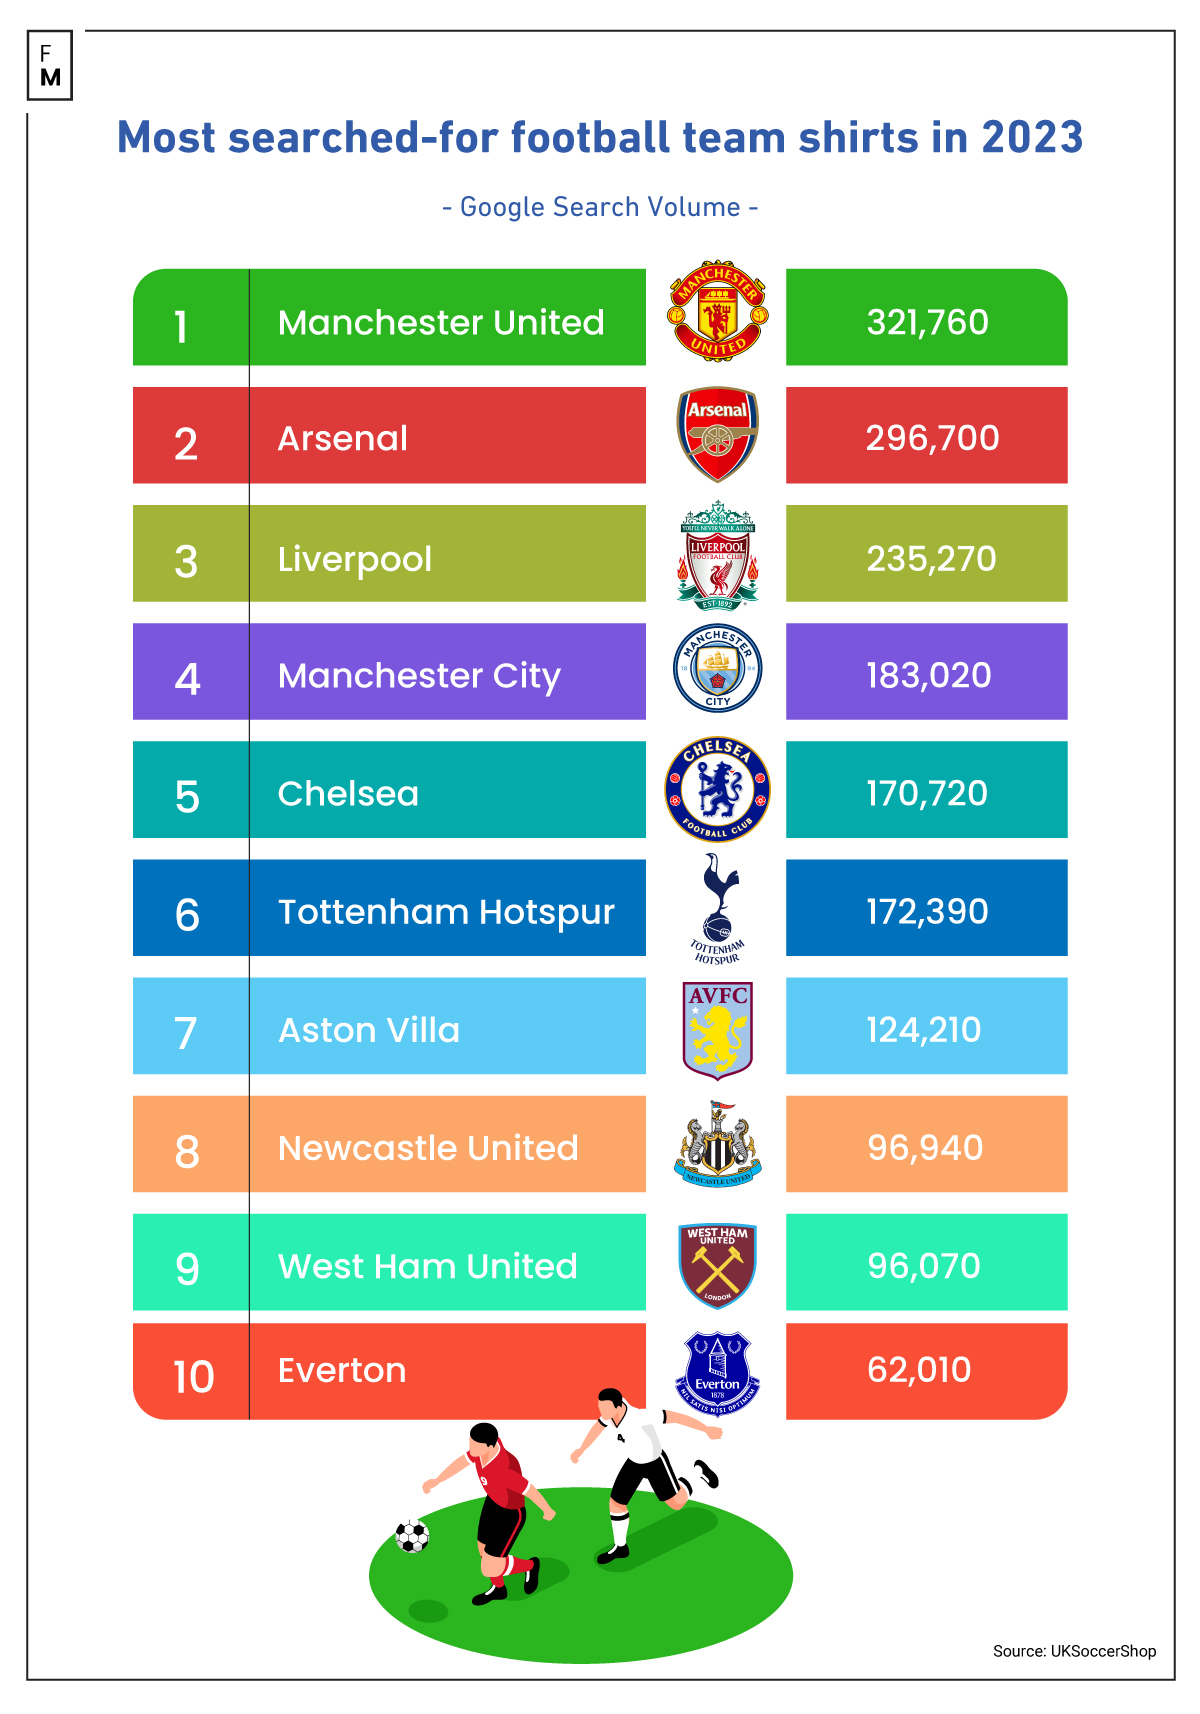Click the Manchester United crest

point(716,314)
